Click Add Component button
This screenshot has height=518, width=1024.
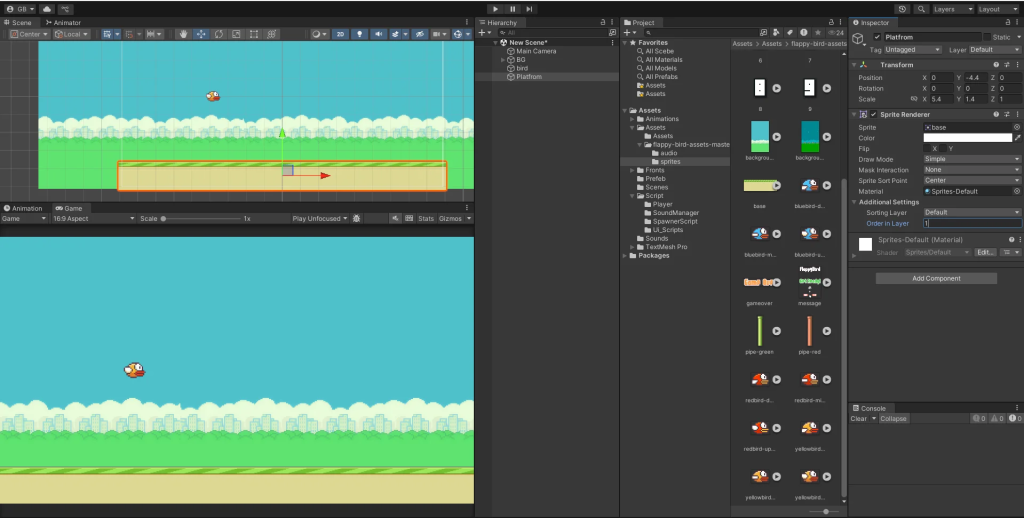tap(936, 278)
